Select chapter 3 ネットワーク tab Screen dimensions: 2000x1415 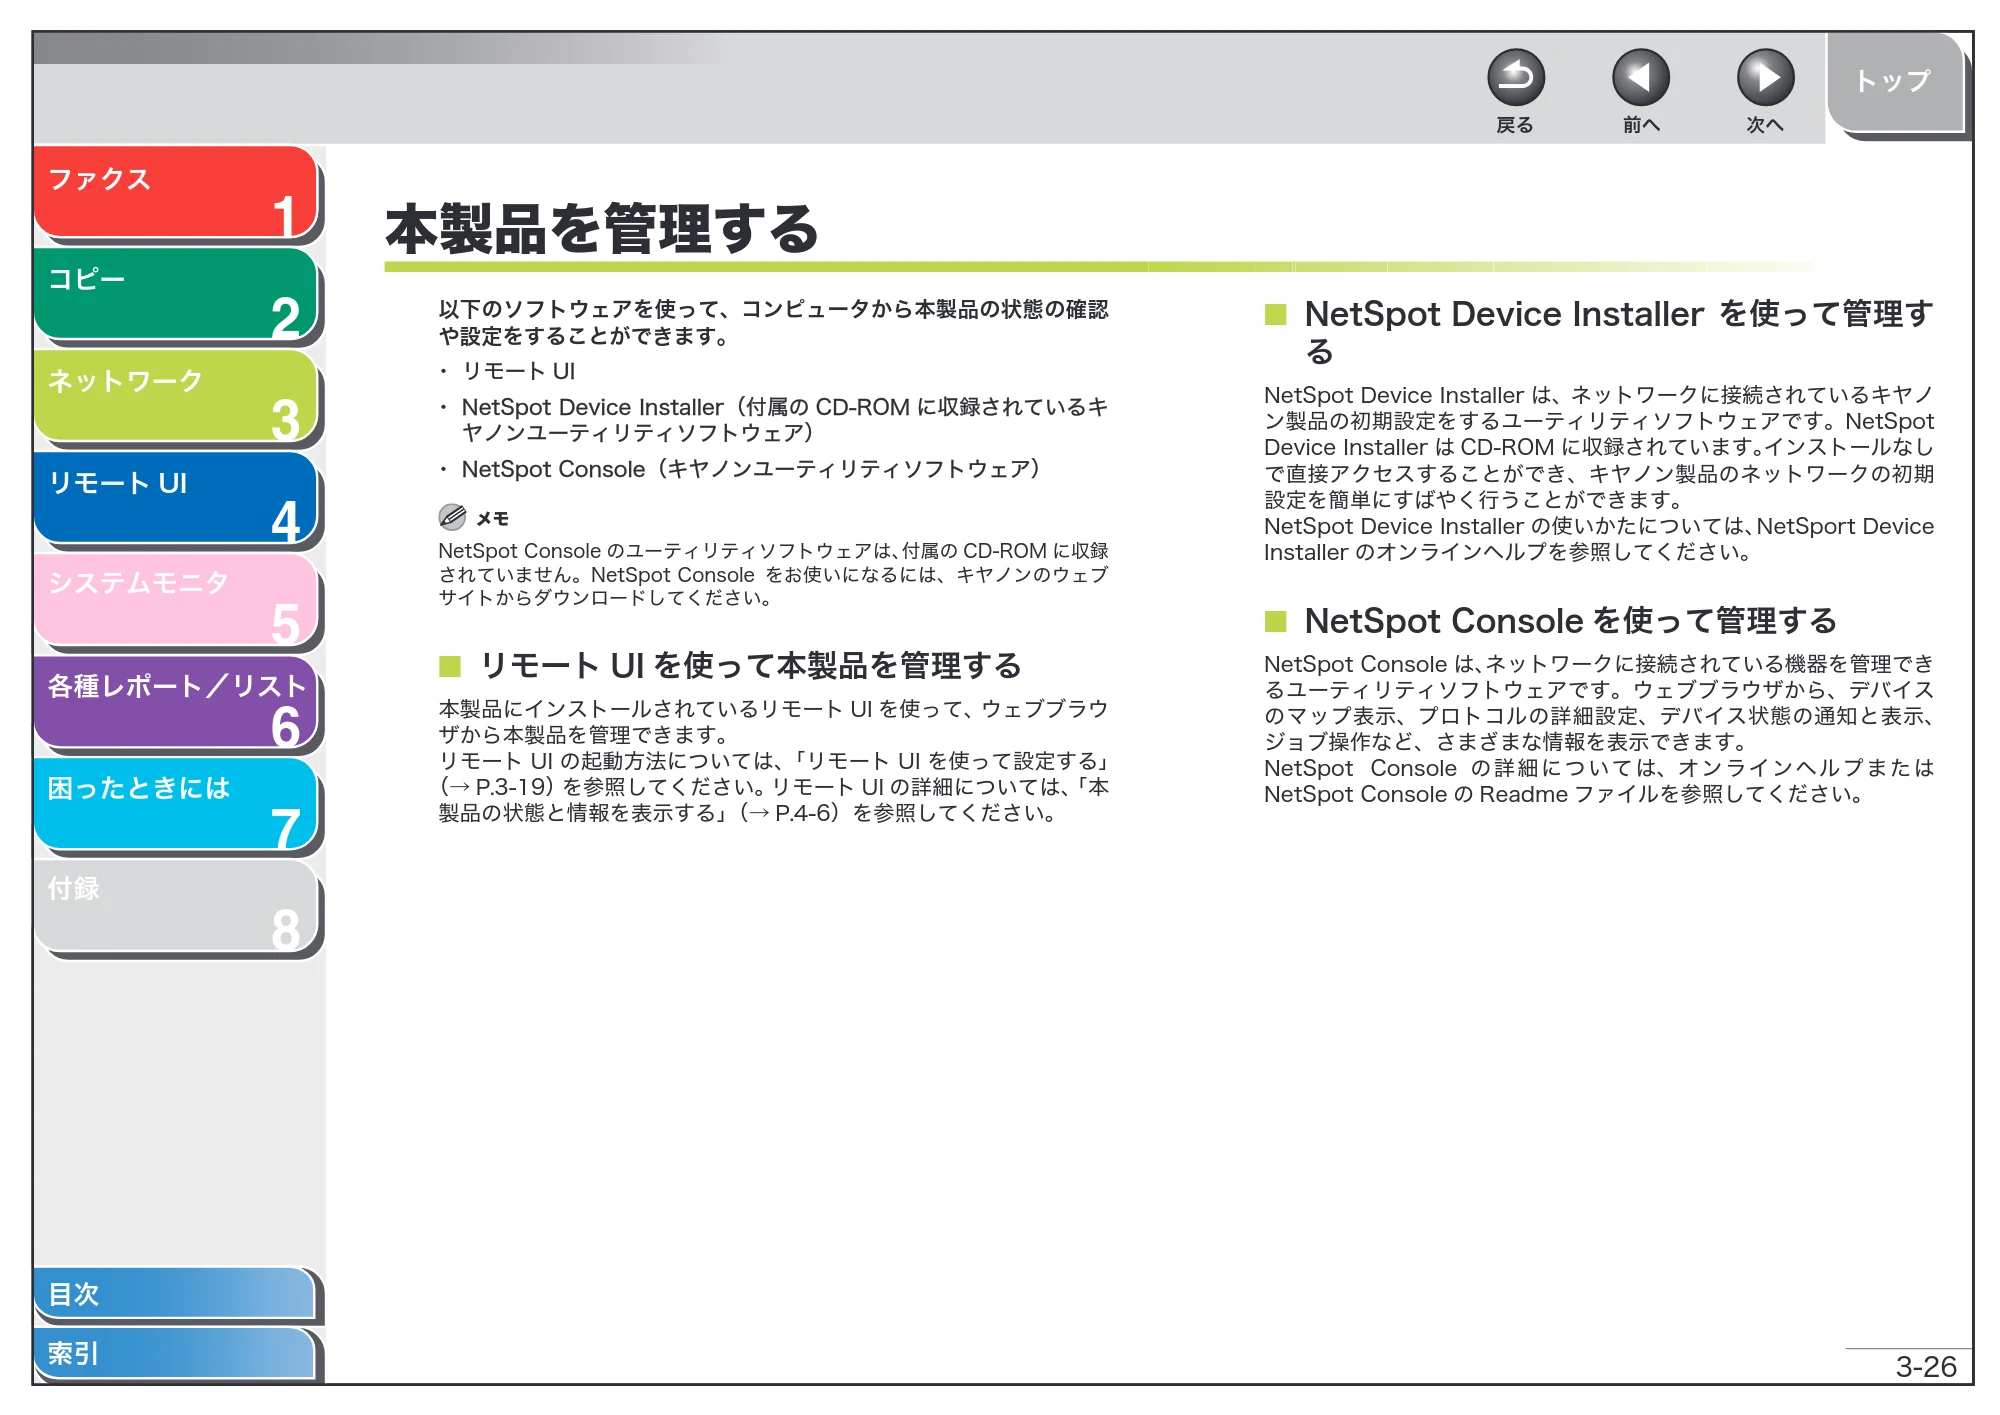pos(175,396)
